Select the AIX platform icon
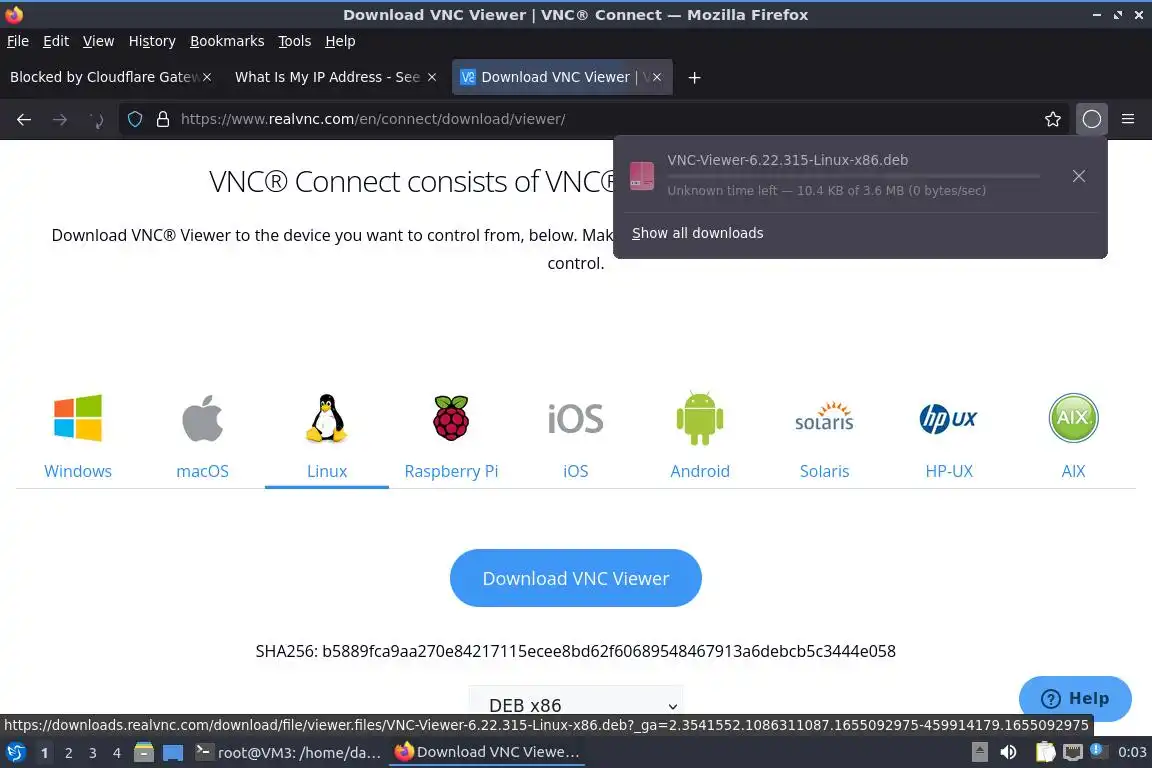This screenshot has height=768, width=1152. (x=1073, y=418)
